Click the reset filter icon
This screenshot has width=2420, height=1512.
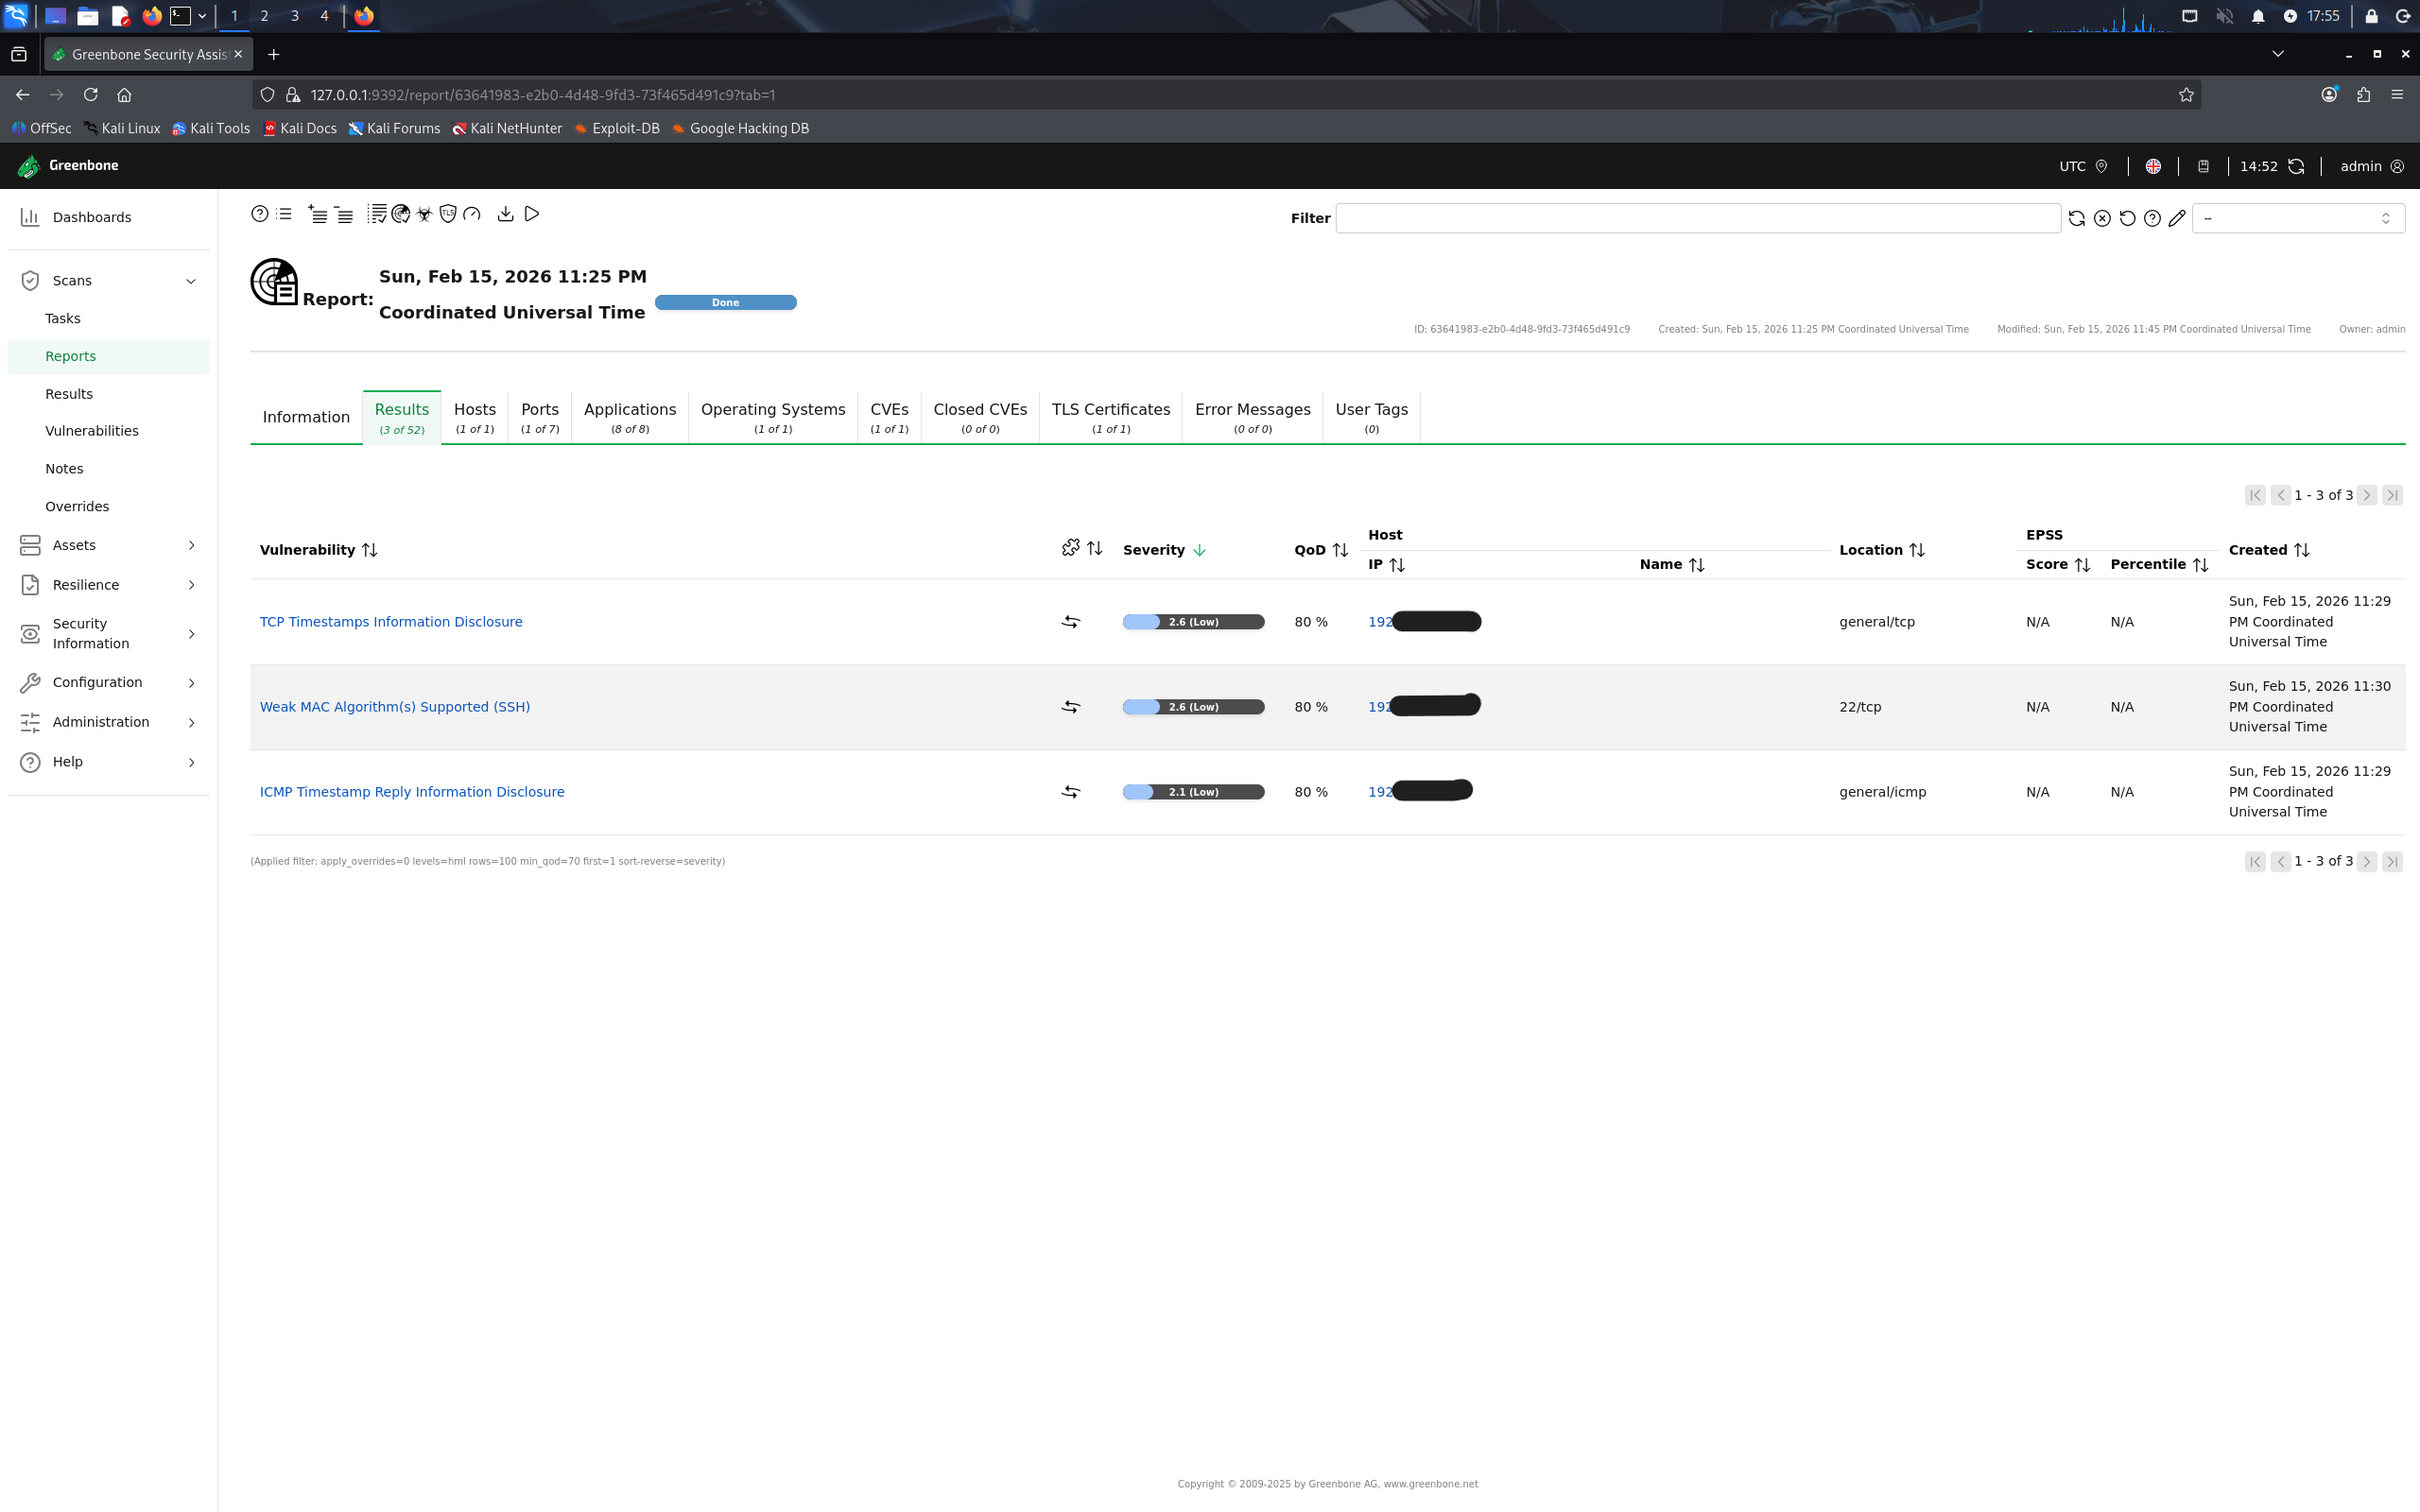point(2127,218)
